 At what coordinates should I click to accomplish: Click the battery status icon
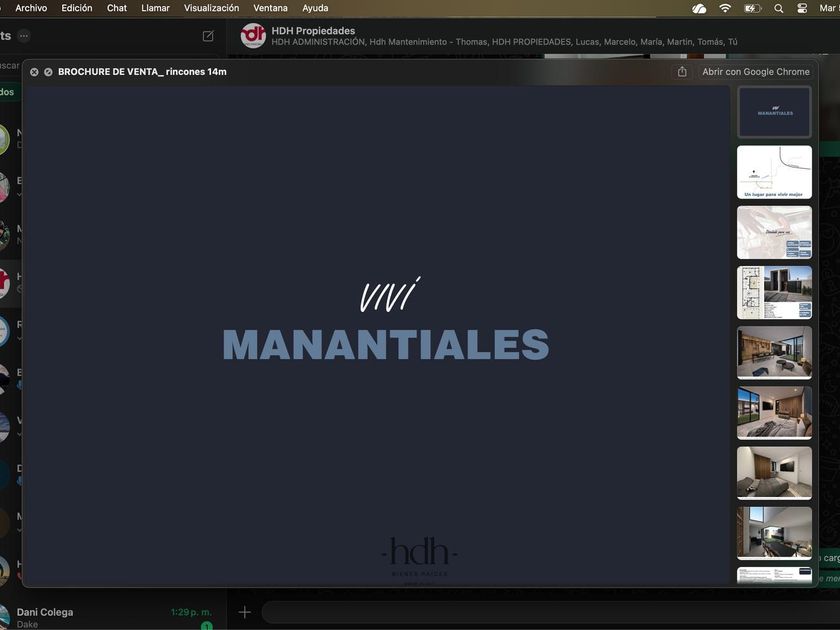tap(753, 8)
